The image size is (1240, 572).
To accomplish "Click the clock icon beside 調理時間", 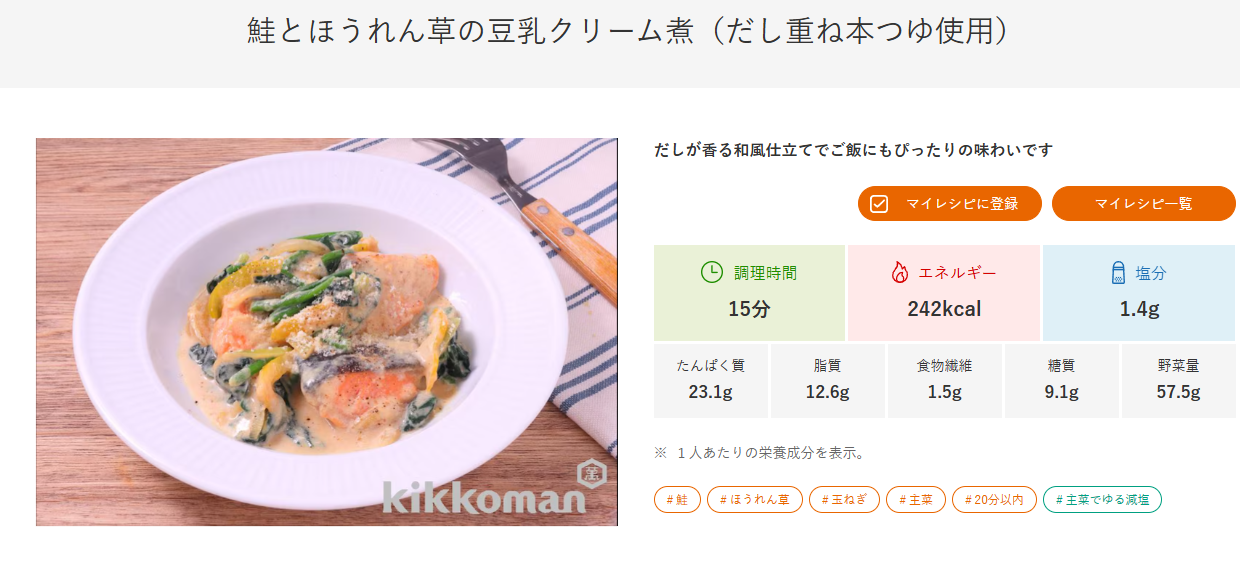I will click(712, 272).
